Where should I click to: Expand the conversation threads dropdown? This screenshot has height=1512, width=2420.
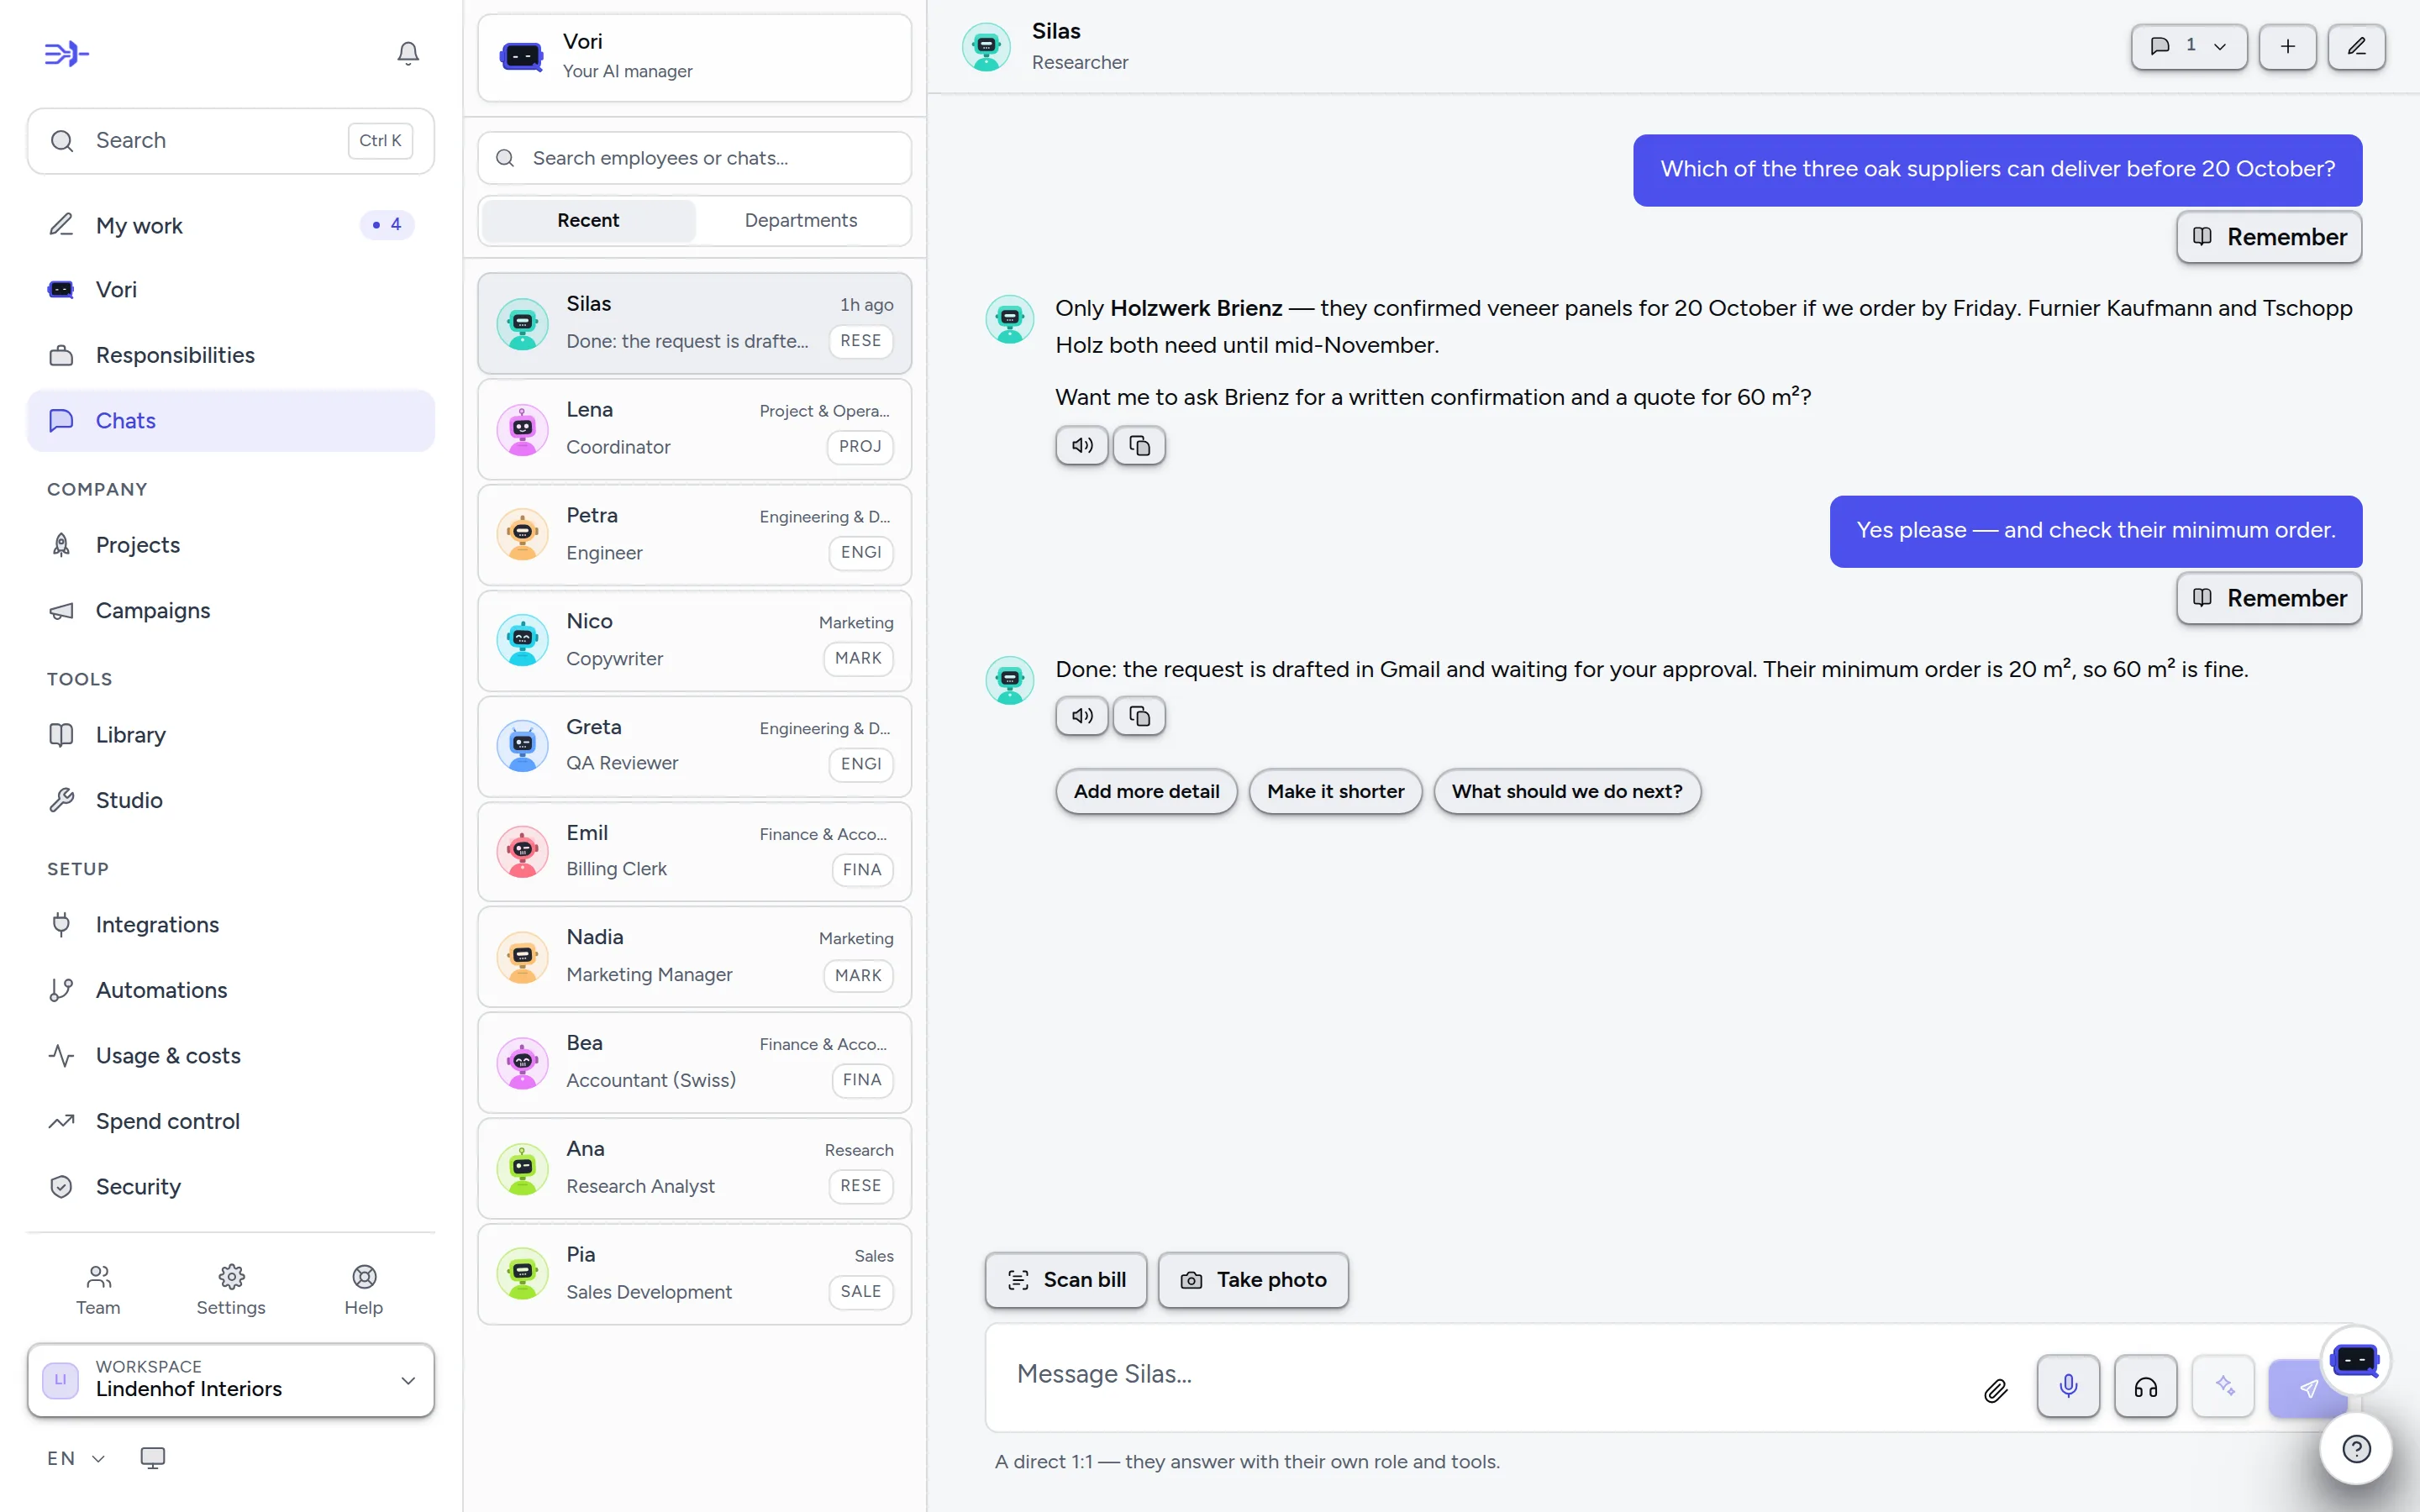pos(2189,46)
